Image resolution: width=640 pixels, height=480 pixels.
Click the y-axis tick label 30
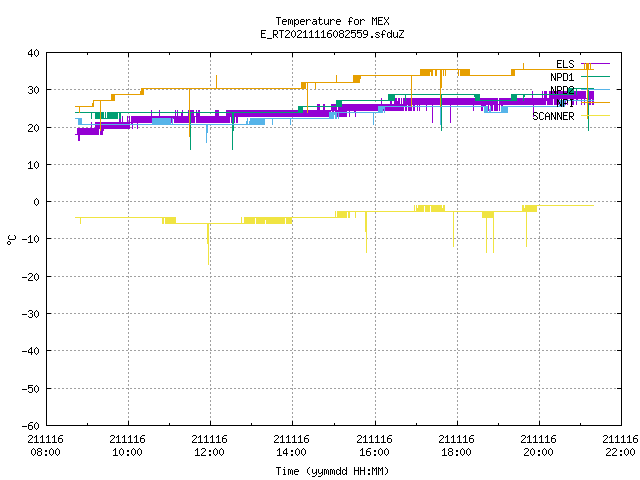click(x=33, y=90)
